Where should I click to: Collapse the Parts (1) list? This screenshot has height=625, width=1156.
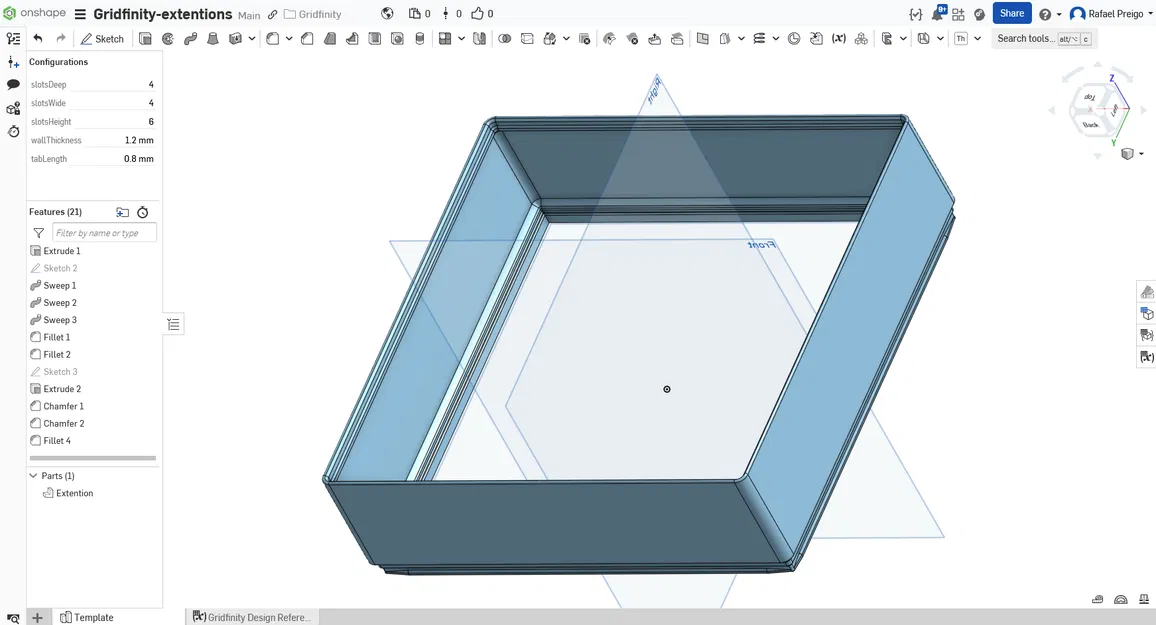[33, 476]
